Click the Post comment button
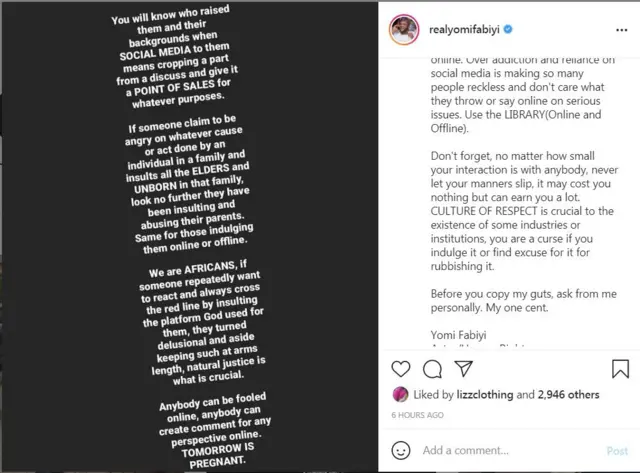This screenshot has width=640, height=473. click(617, 450)
